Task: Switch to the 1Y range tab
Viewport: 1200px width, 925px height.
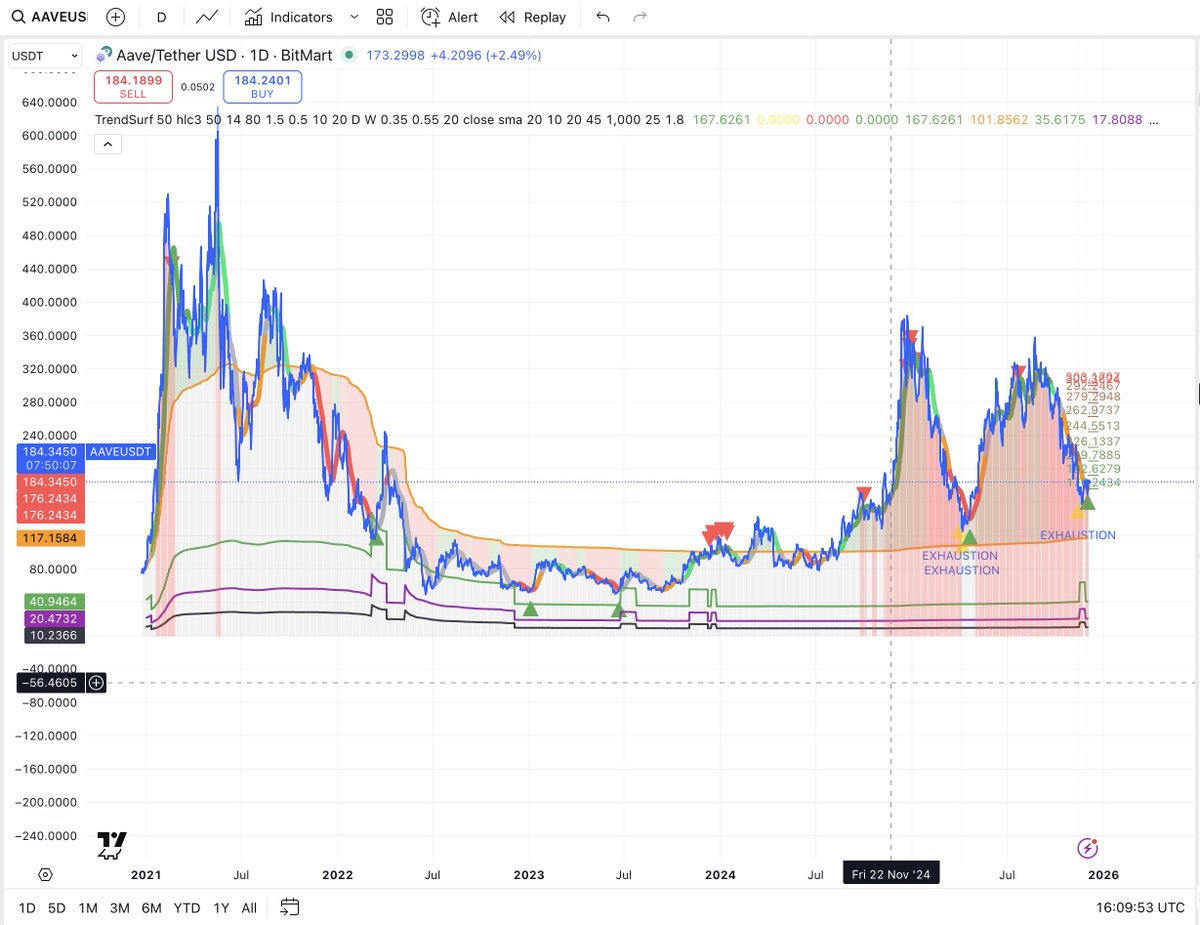Action: (220, 908)
